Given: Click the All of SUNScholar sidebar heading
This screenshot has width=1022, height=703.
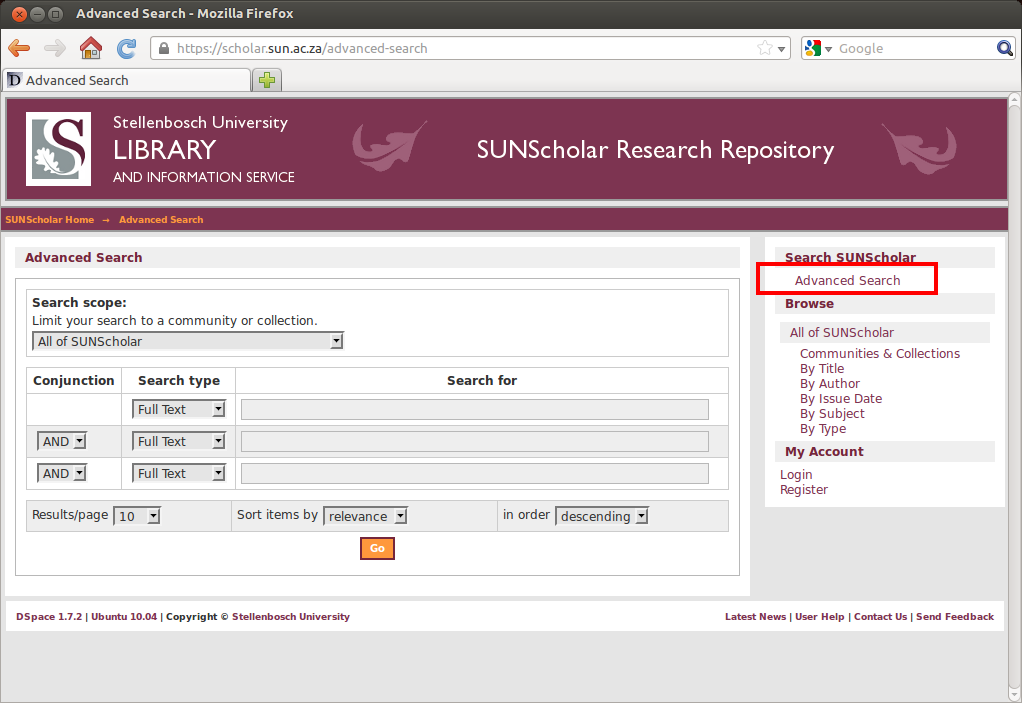Looking at the screenshot, I should 841,332.
